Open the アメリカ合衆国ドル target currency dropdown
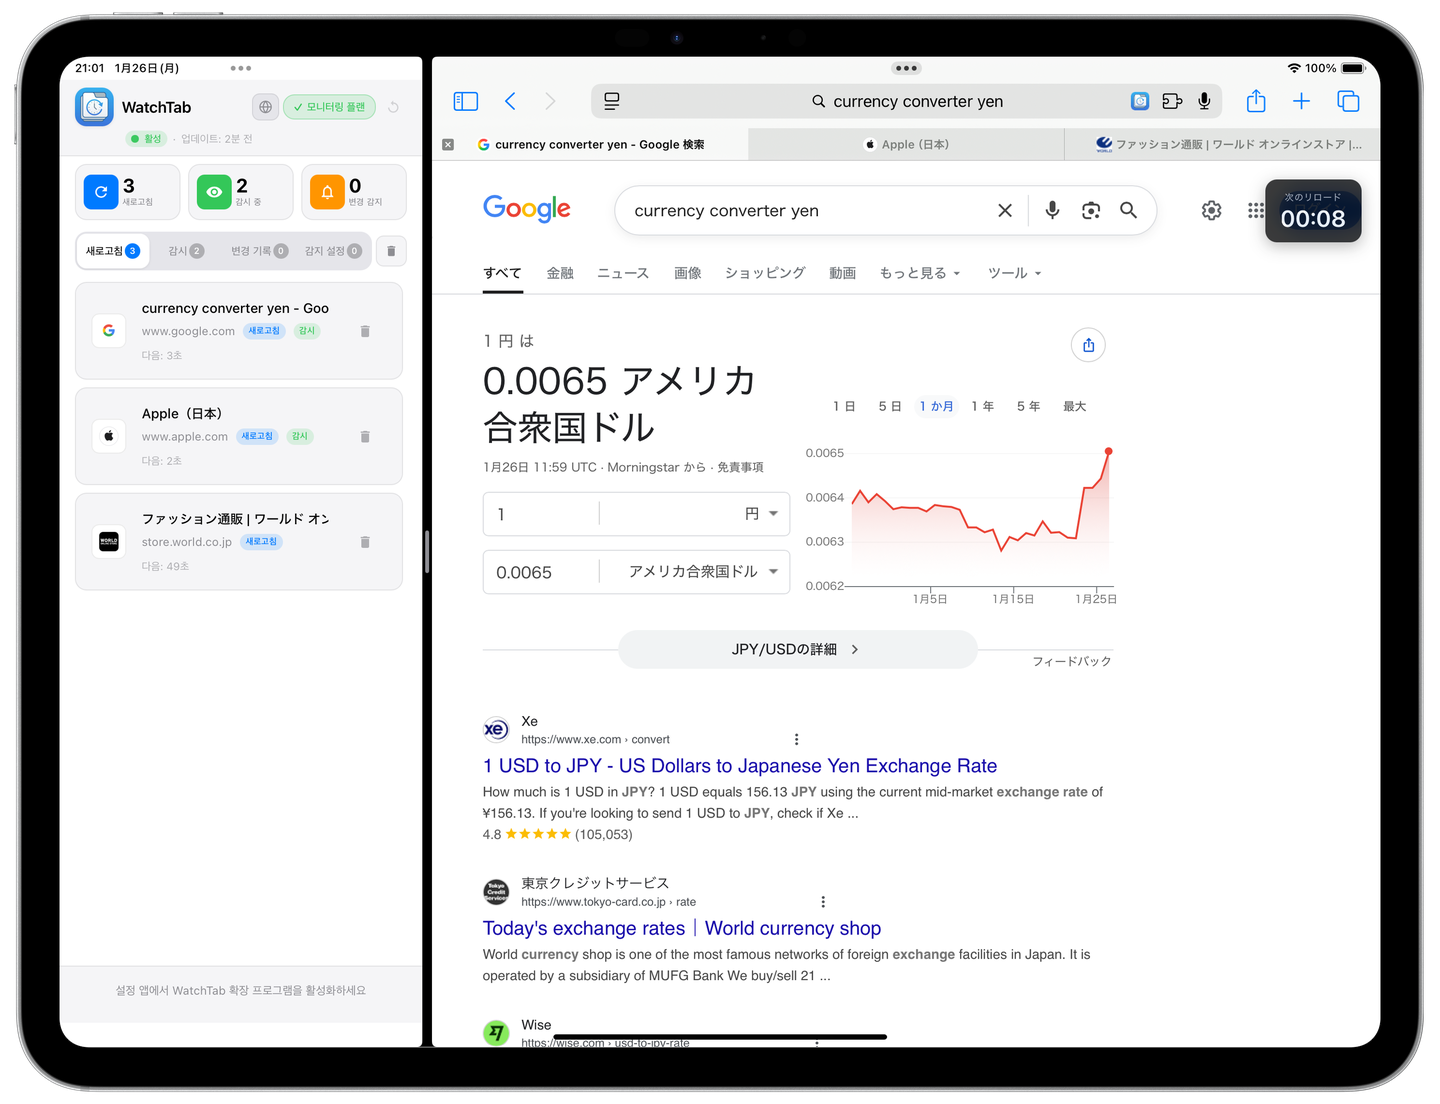Viewport: 1440px width, 1104px height. pyautogui.click(x=703, y=572)
